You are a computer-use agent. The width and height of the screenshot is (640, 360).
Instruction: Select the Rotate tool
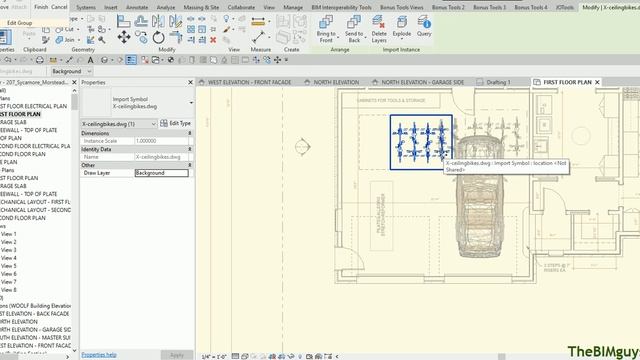pyautogui.click(x=158, y=38)
